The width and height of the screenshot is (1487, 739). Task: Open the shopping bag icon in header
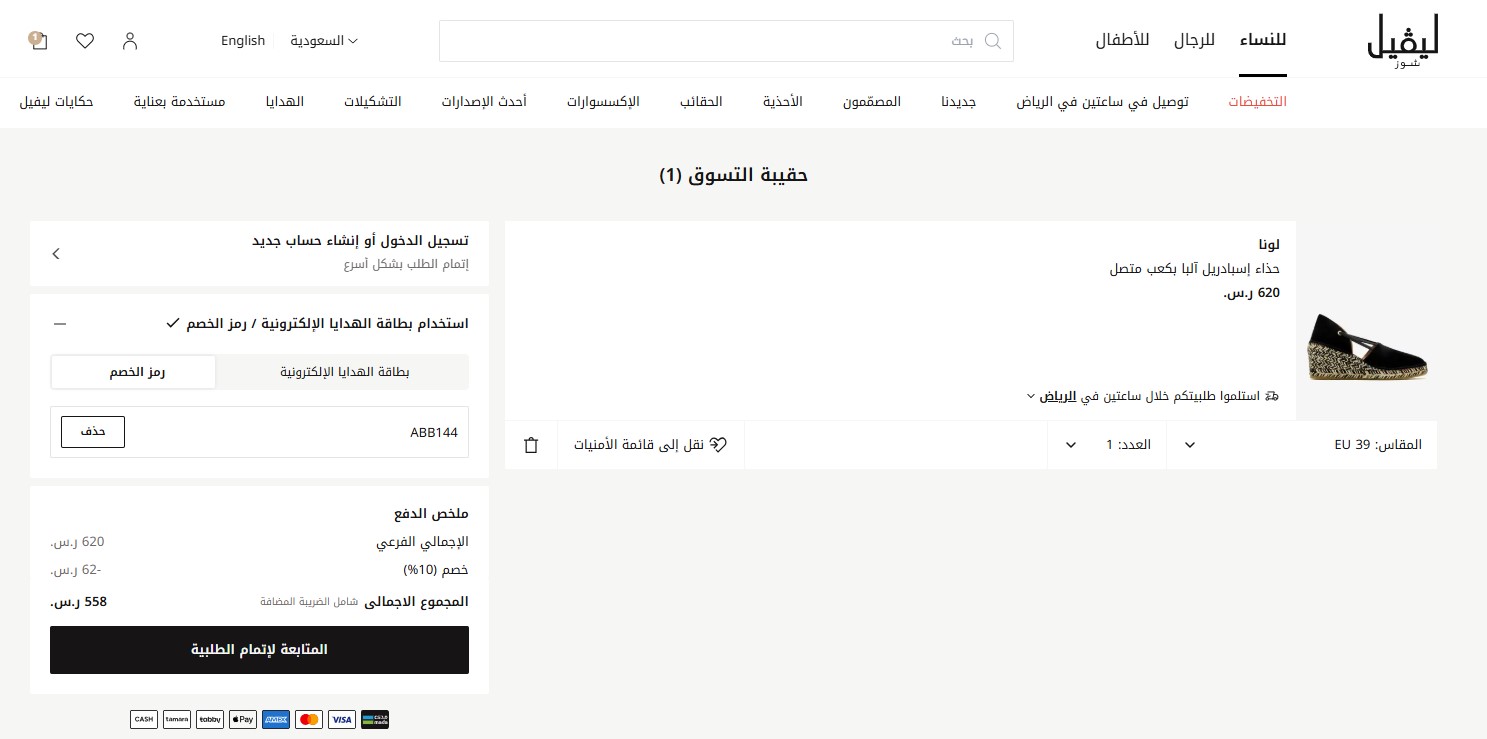[x=38, y=40]
